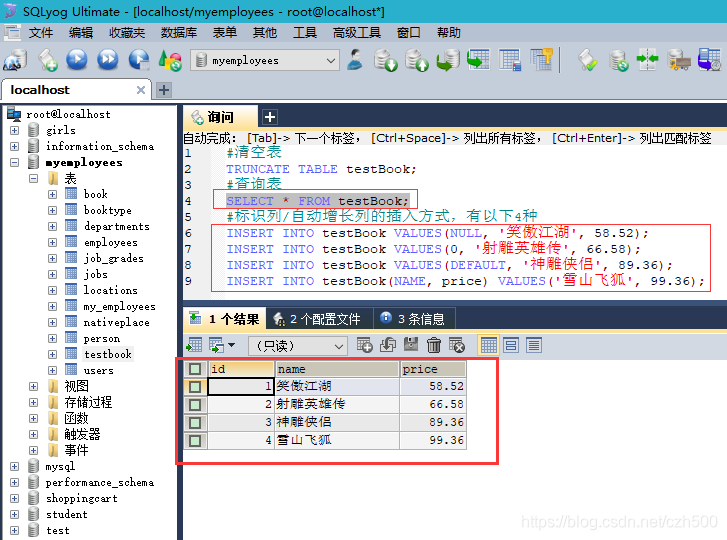This screenshot has width=727, height=540.
Task: Click the refresh object browser icon
Action: click(170, 60)
